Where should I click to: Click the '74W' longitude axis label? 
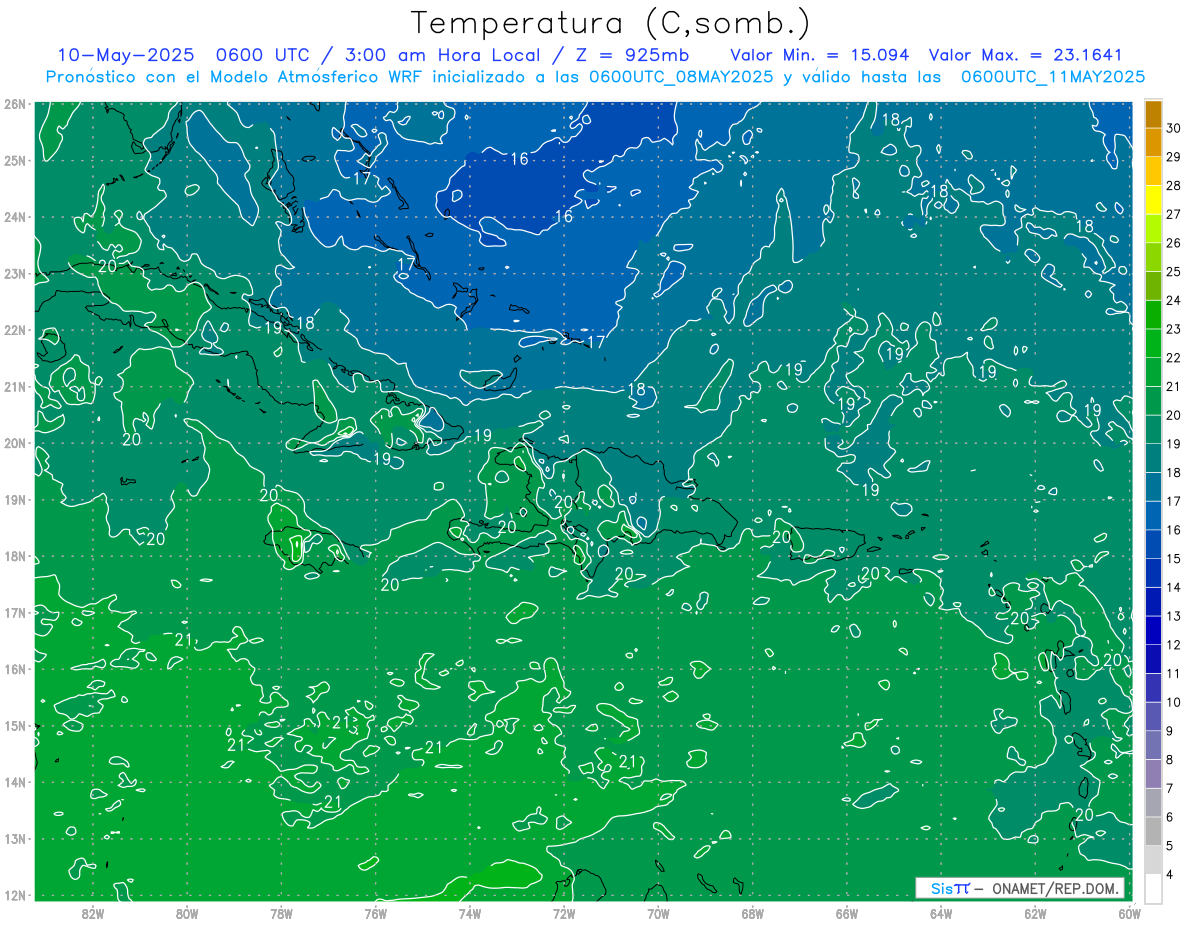pyautogui.click(x=470, y=913)
